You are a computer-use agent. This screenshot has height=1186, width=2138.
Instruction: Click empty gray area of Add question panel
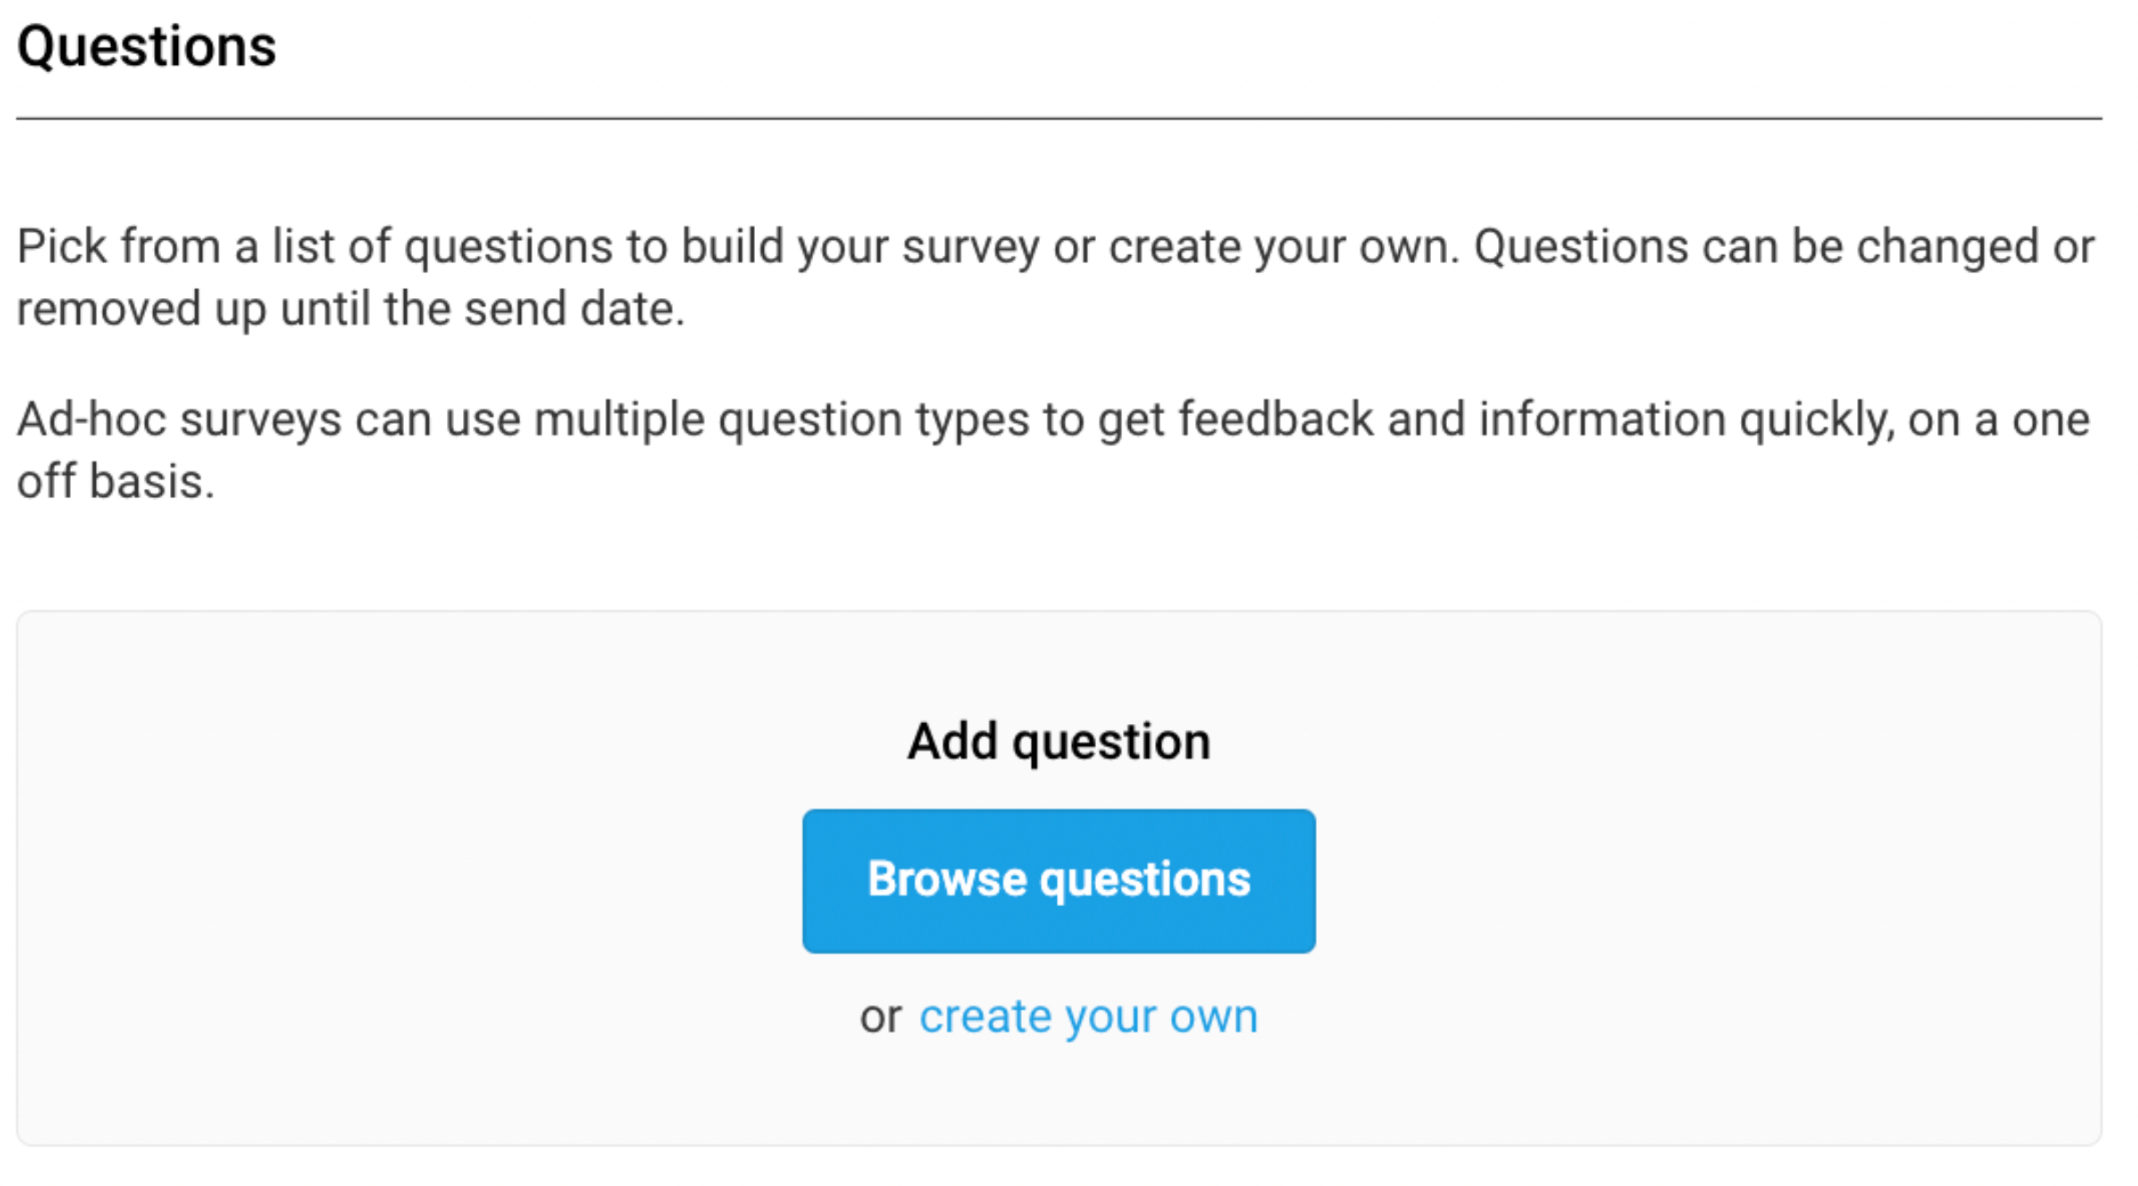point(400,900)
